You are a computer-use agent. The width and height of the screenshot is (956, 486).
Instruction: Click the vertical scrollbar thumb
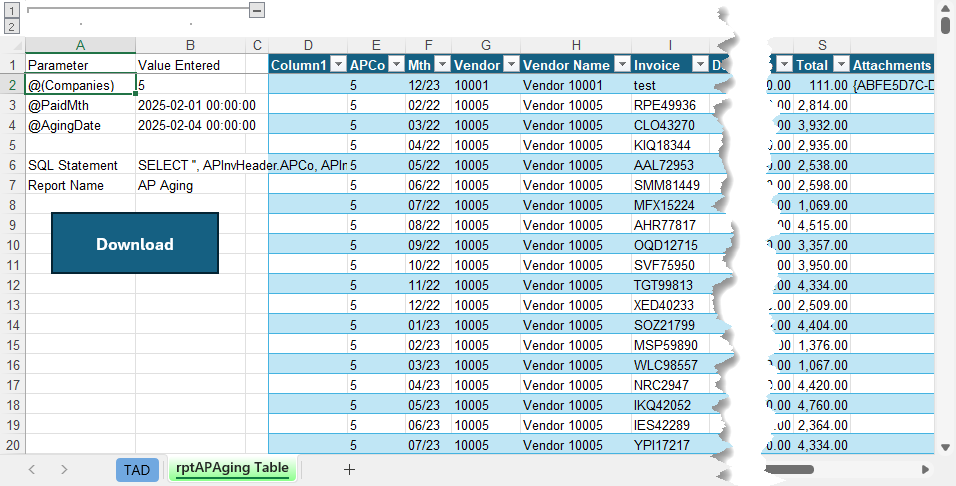(945, 25)
